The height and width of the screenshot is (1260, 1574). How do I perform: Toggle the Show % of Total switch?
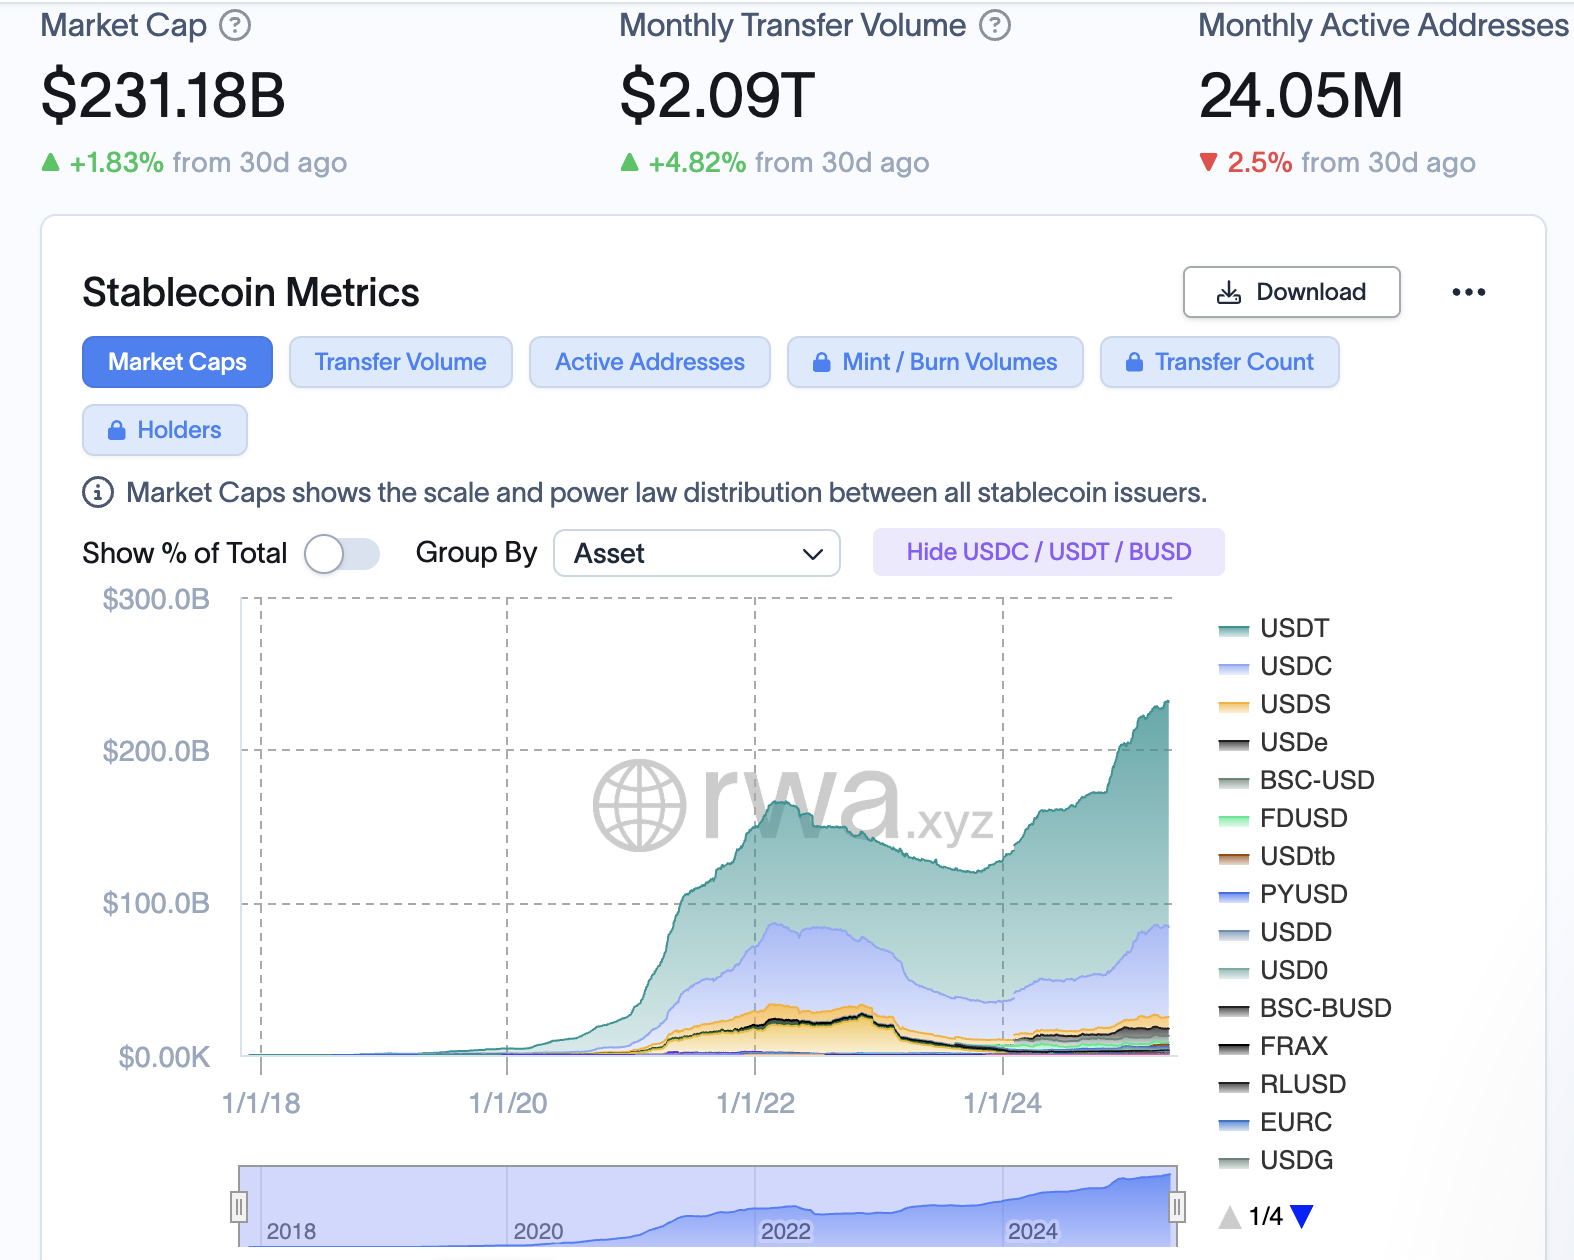pos(341,553)
